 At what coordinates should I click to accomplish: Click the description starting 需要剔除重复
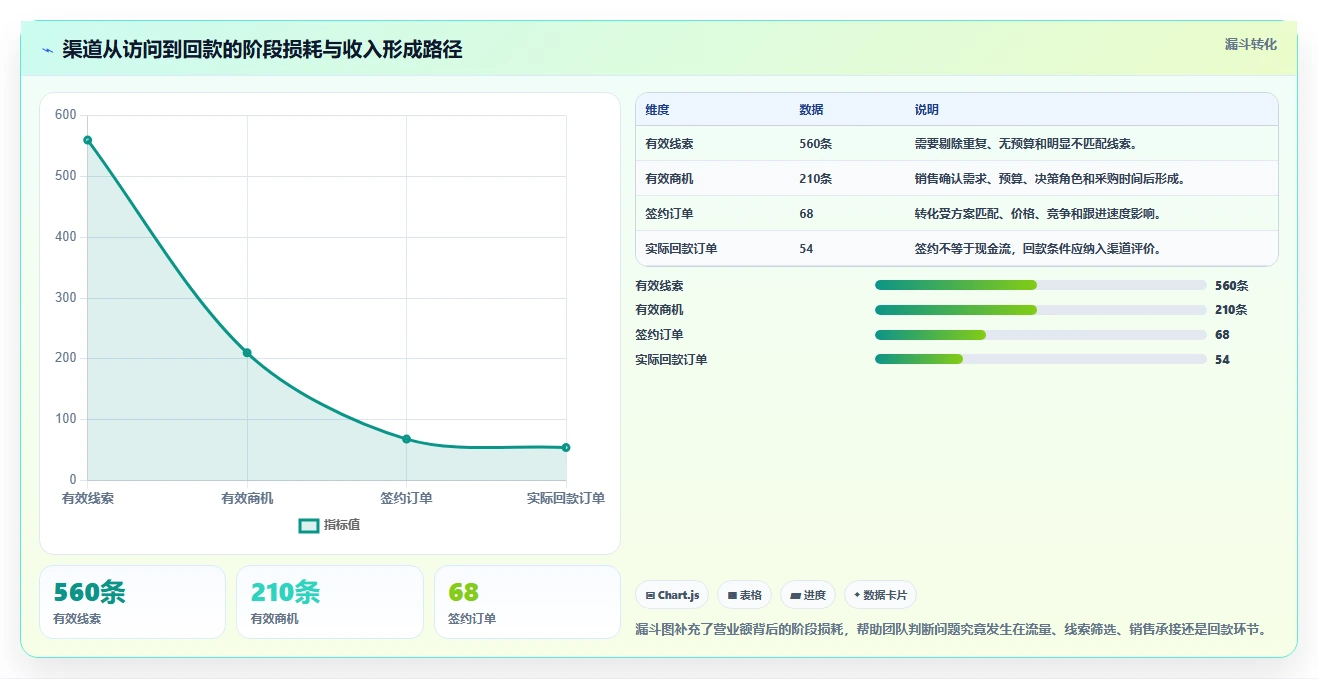tap(1026, 144)
